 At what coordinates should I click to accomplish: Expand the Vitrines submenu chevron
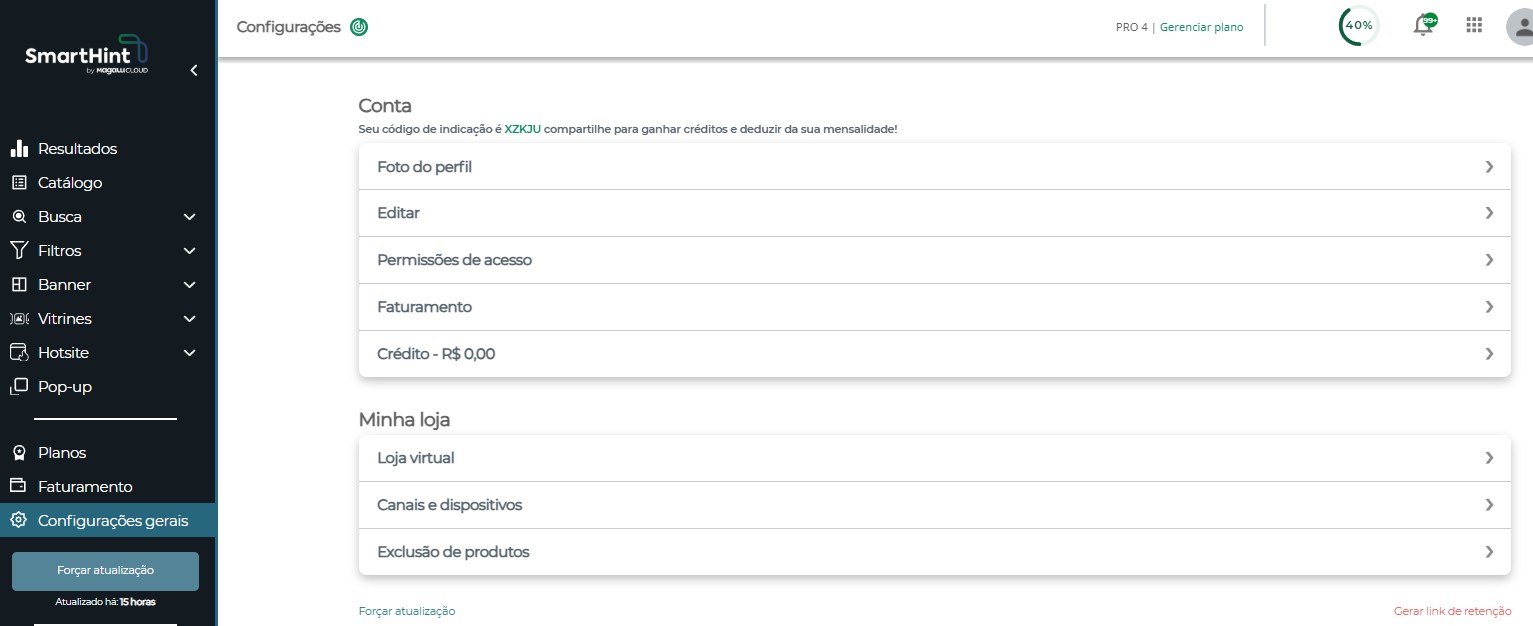click(190, 319)
